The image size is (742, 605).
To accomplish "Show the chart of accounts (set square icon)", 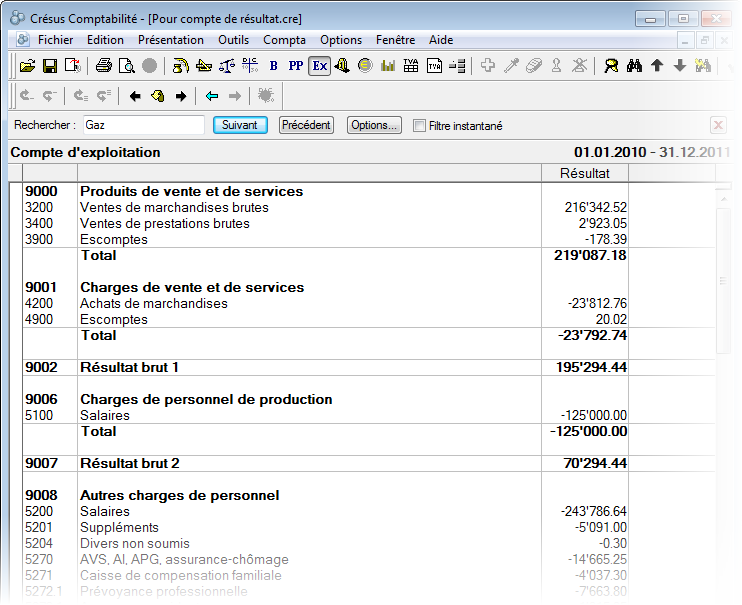I will [203, 66].
